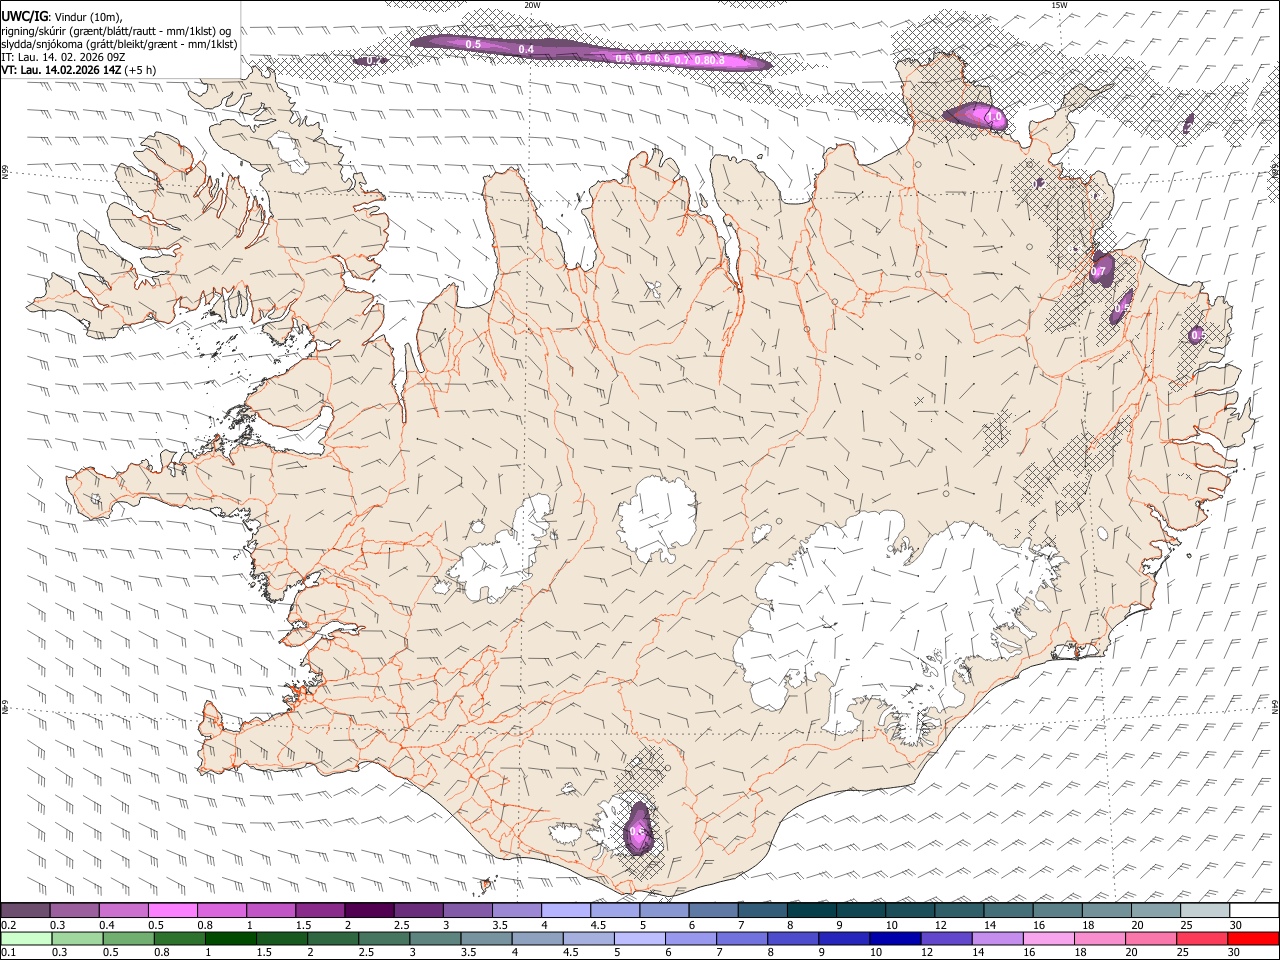Viewport: 1280px width, 960px height.
Task: Select the lower legend swatch starting at 7
Action: coord(742,938)
